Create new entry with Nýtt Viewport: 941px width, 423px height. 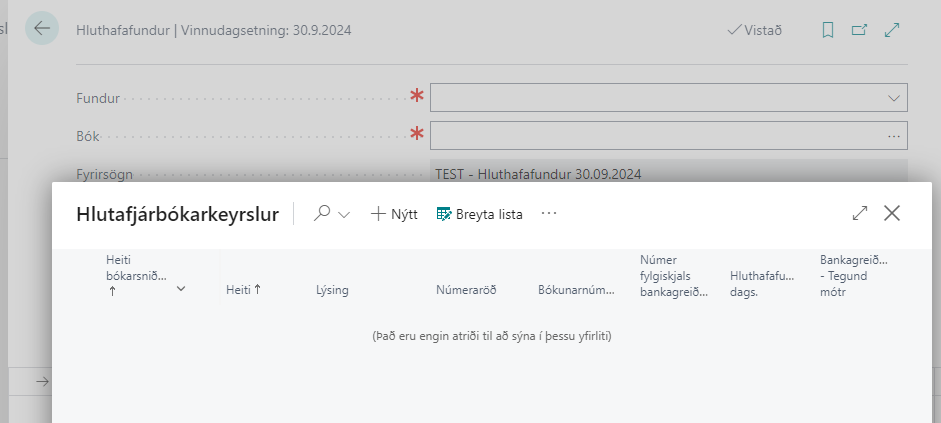point(394,214)
